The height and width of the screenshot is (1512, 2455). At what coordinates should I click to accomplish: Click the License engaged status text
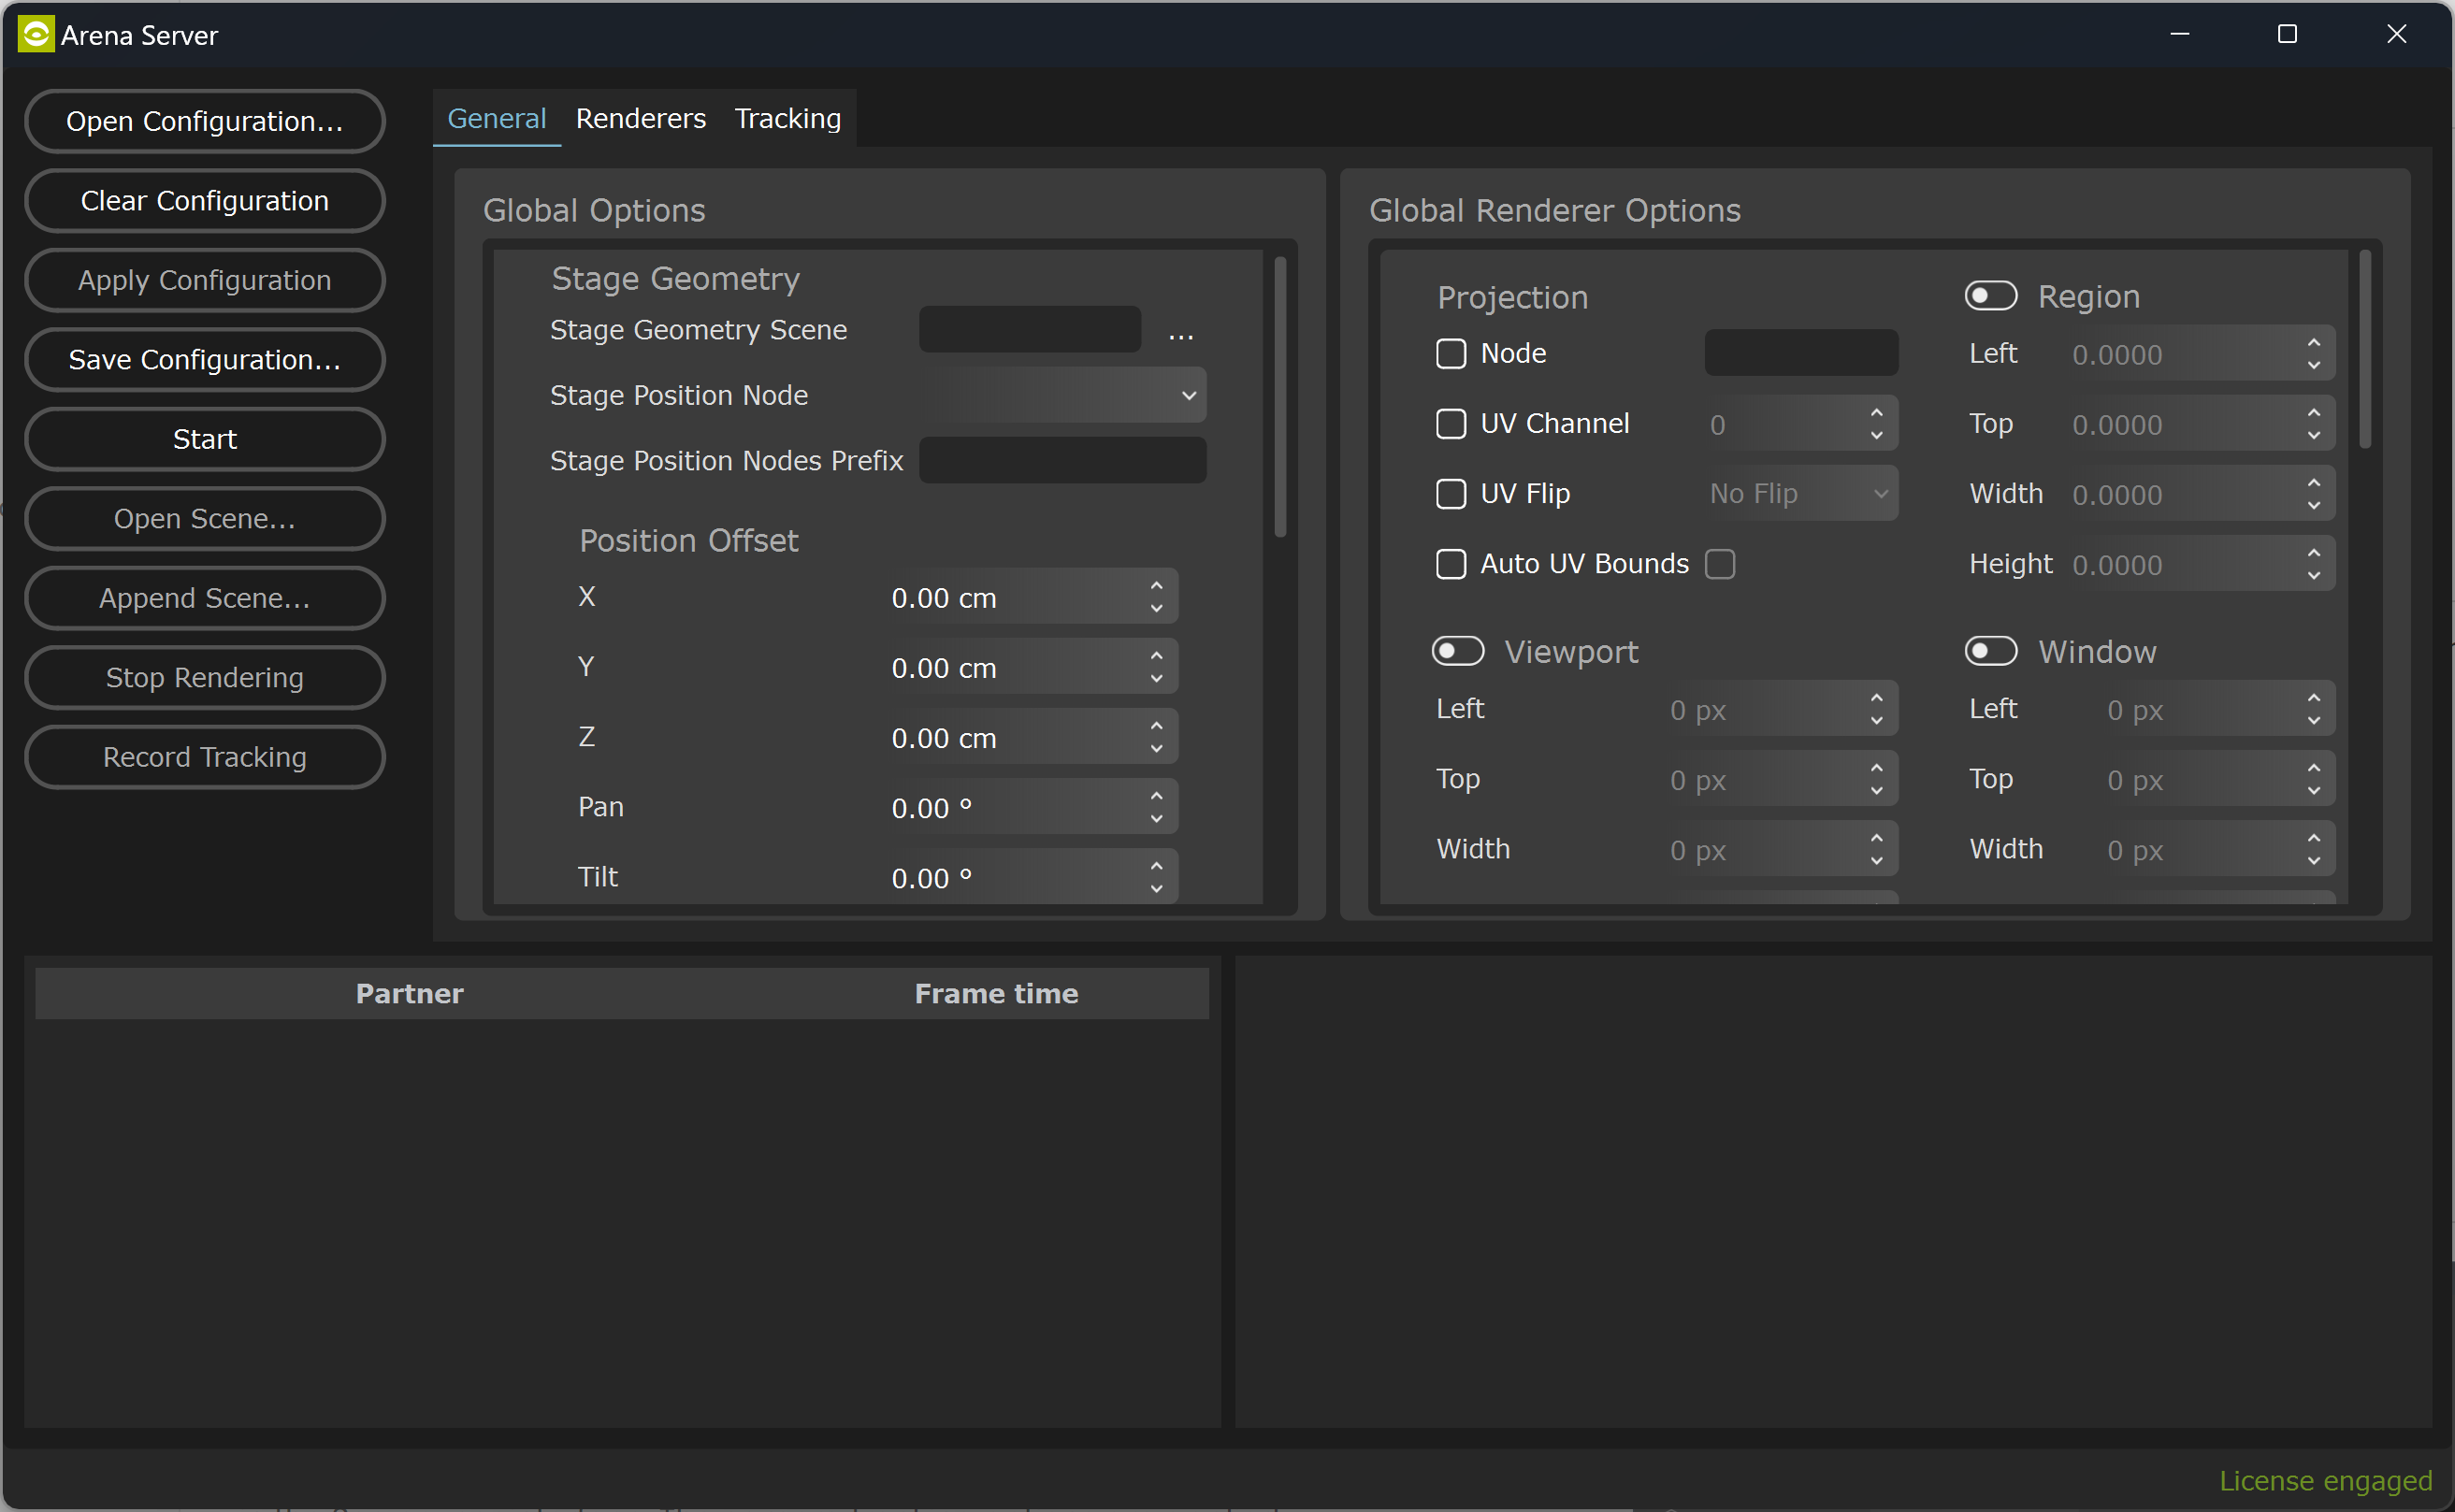coord(2326,1480)
